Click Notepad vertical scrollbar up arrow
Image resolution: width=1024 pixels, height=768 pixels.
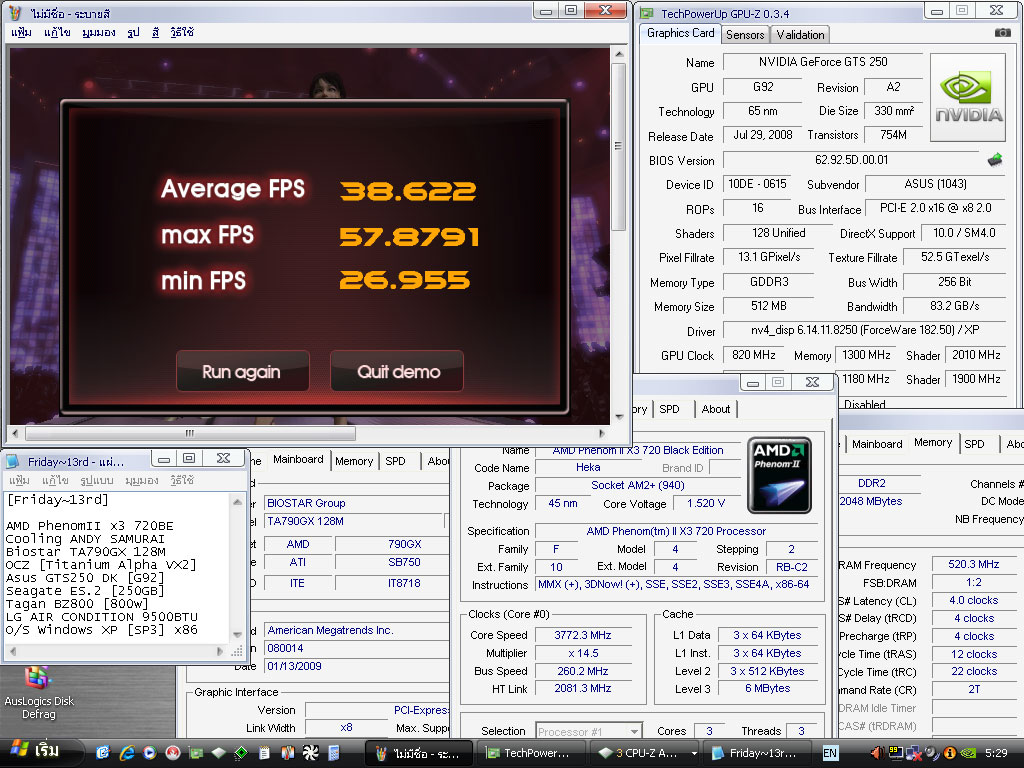[x=237, y=502]
